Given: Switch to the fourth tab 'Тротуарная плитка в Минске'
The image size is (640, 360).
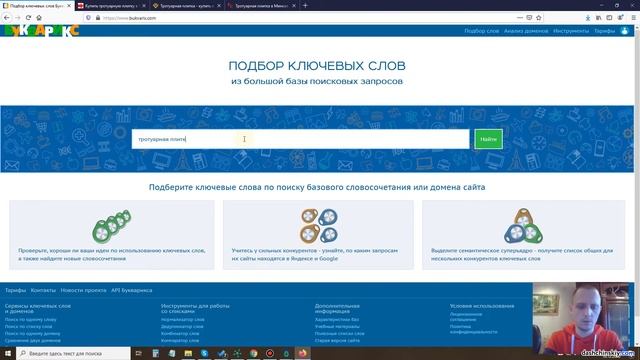Looking at the screenshot, I should click(262, 6).
